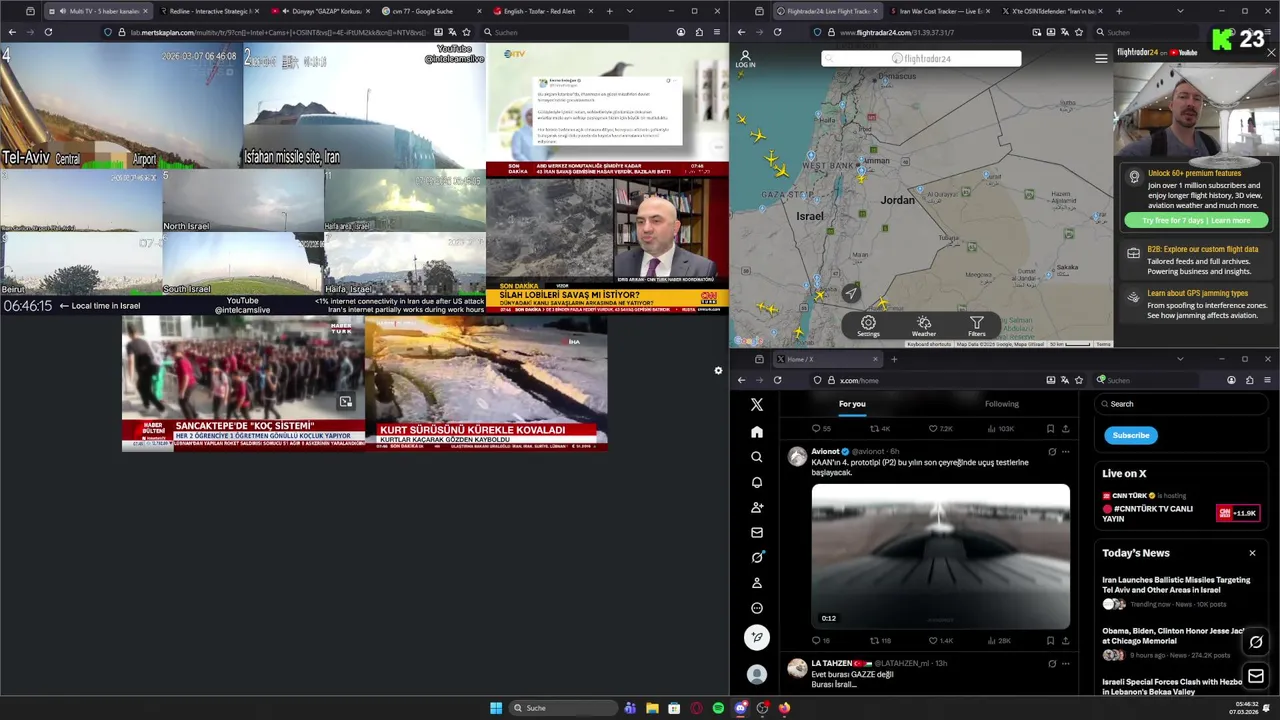Open floating Grok button on X
The width and height of the screenshot is (1280, 720).
[x=1256, y=642]
